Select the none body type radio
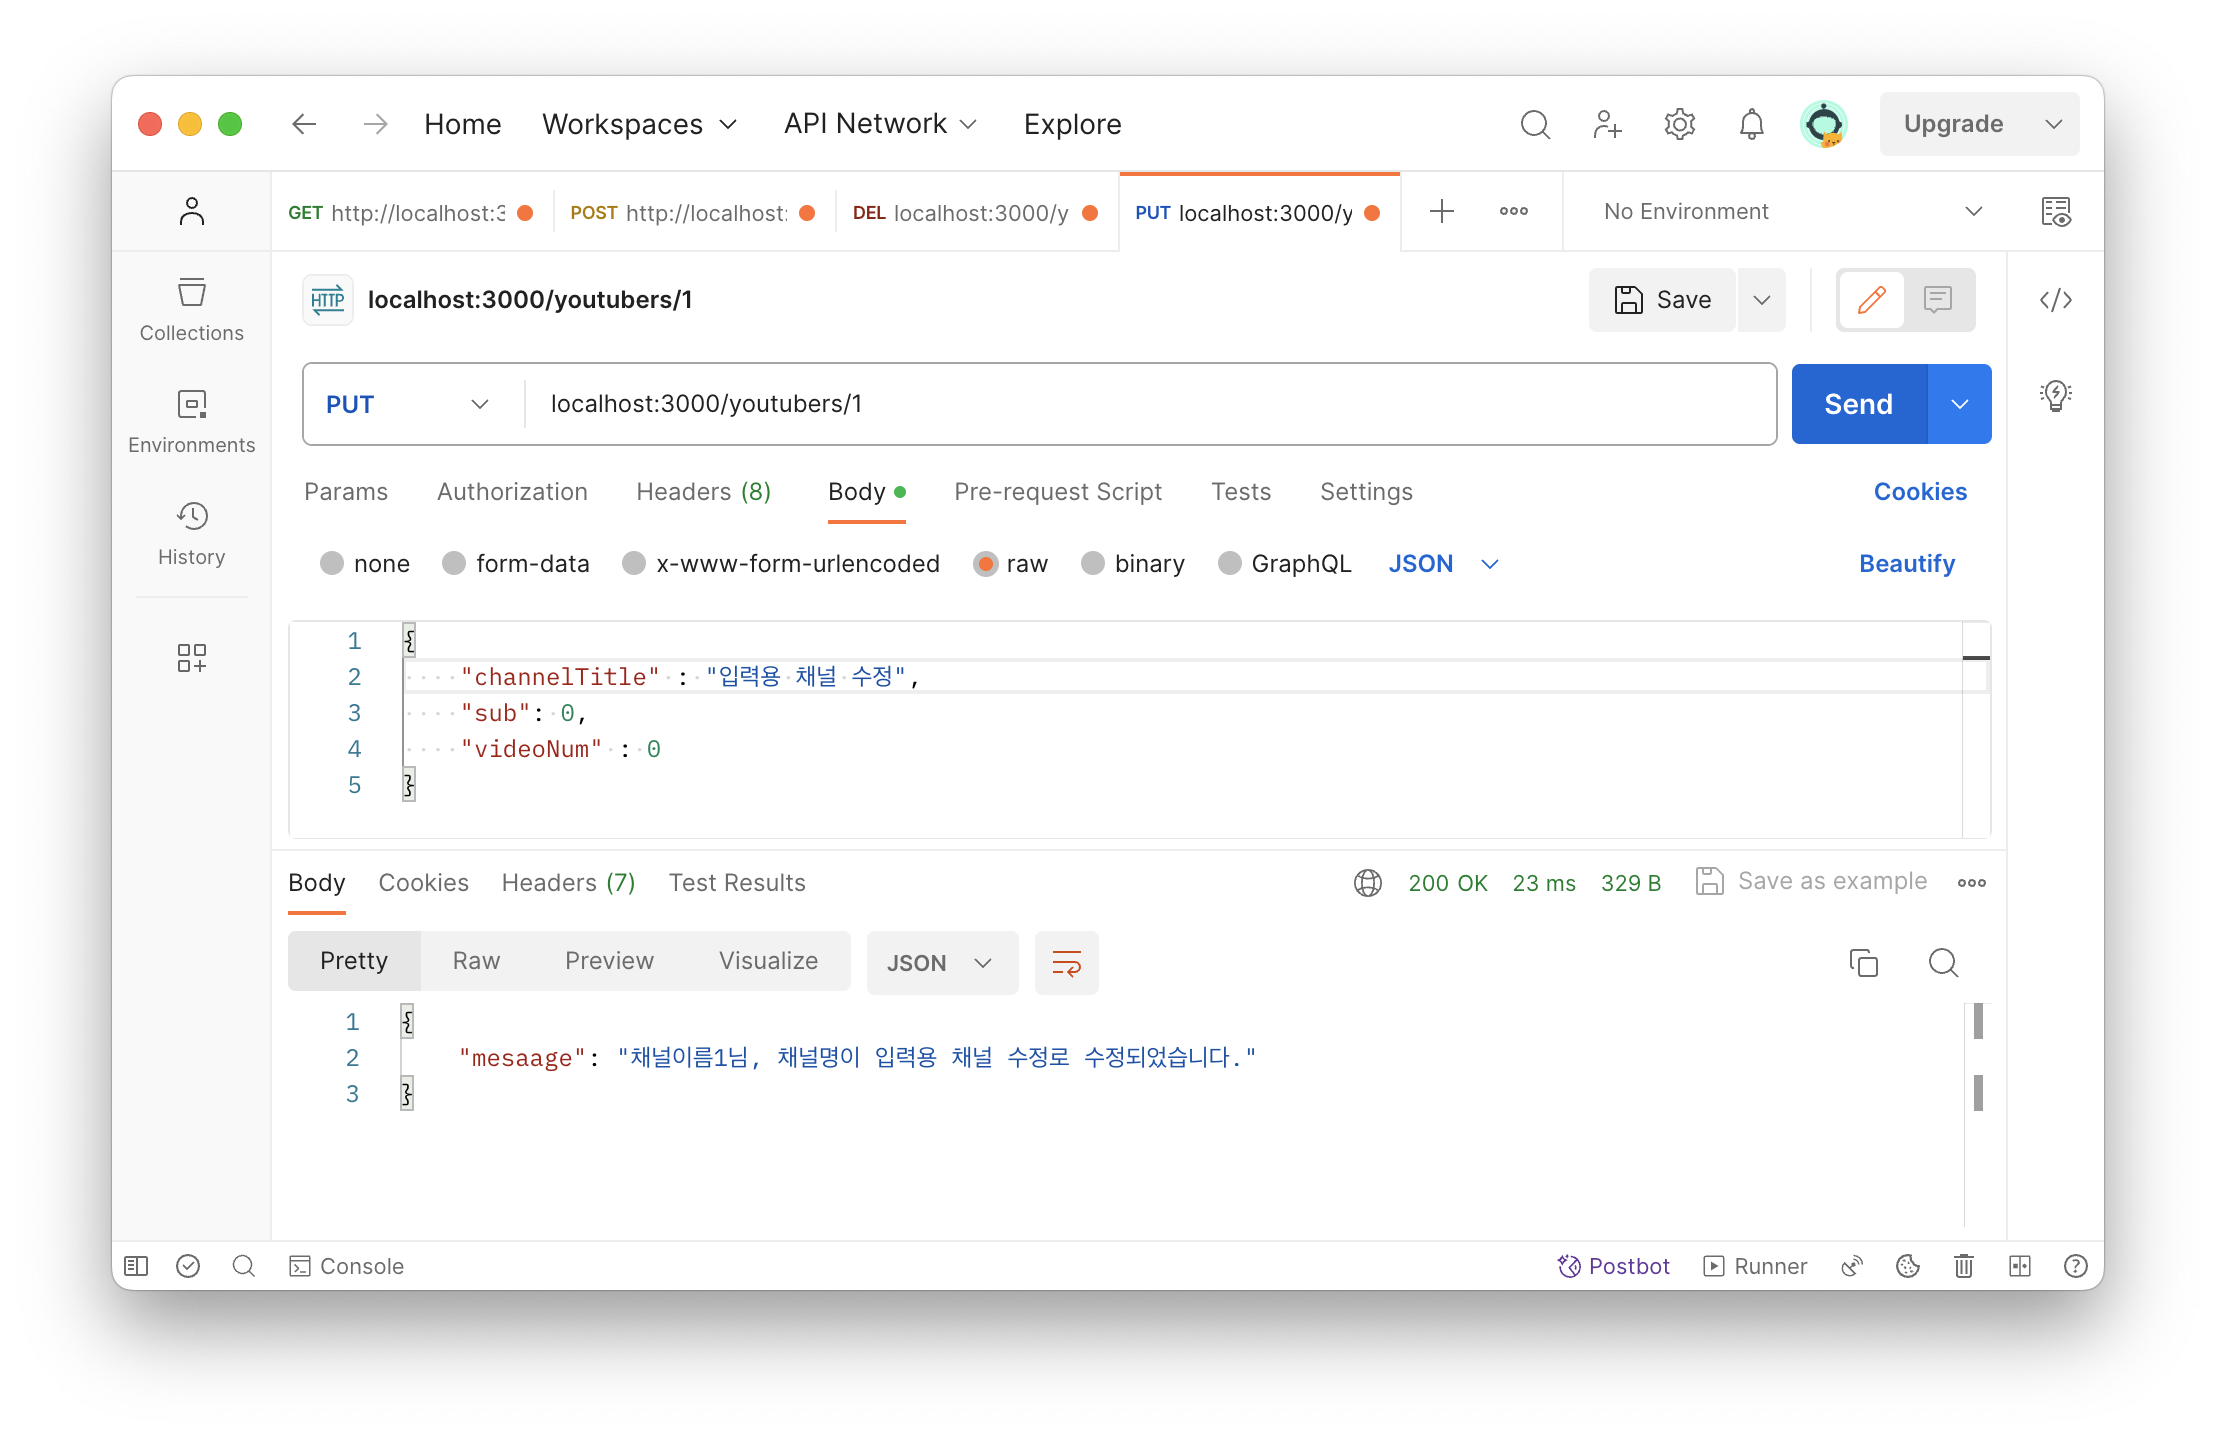This screenshot has height=1438, width=2216. pyautogui.click(x=332, y=564)
